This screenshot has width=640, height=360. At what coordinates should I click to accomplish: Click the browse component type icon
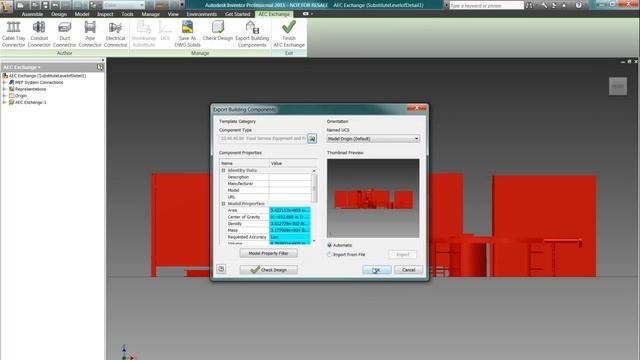[x=312, y=139]
